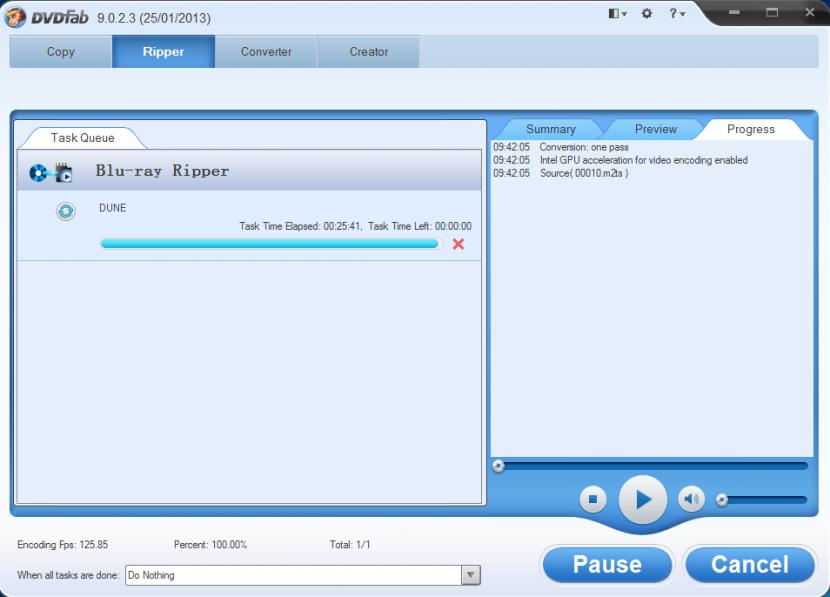Viewport: 830px width, 597px height.
Task: Click the DUNE task progress bar
Action: (269, 243)
